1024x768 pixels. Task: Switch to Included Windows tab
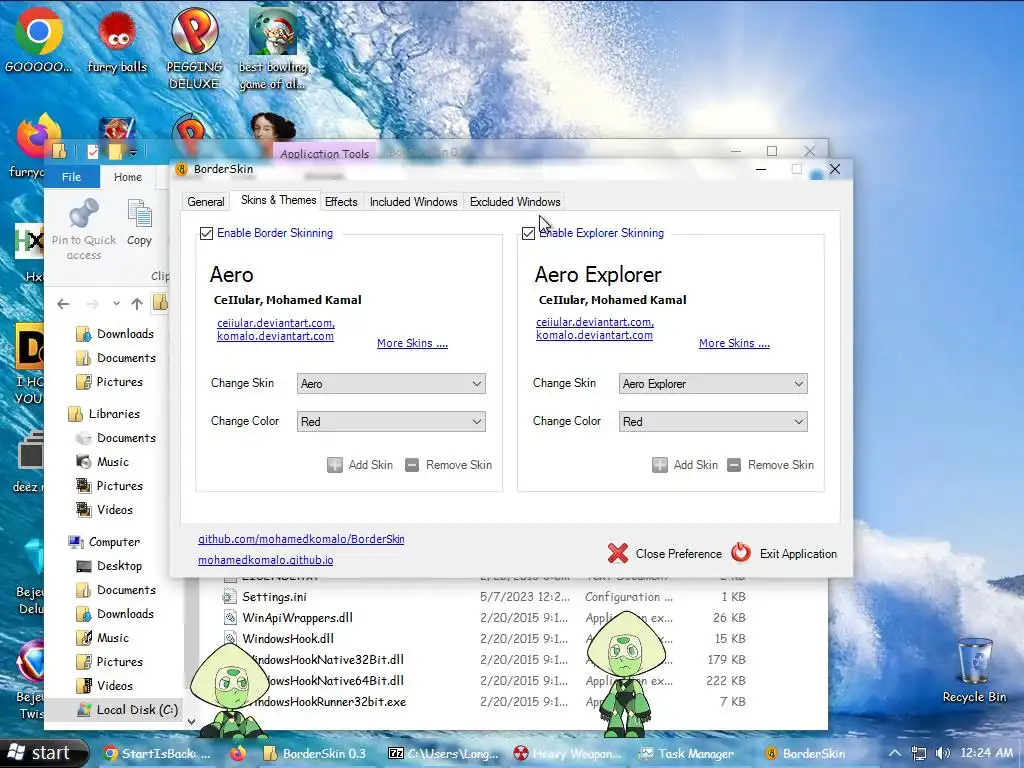[x=413, y=202]
